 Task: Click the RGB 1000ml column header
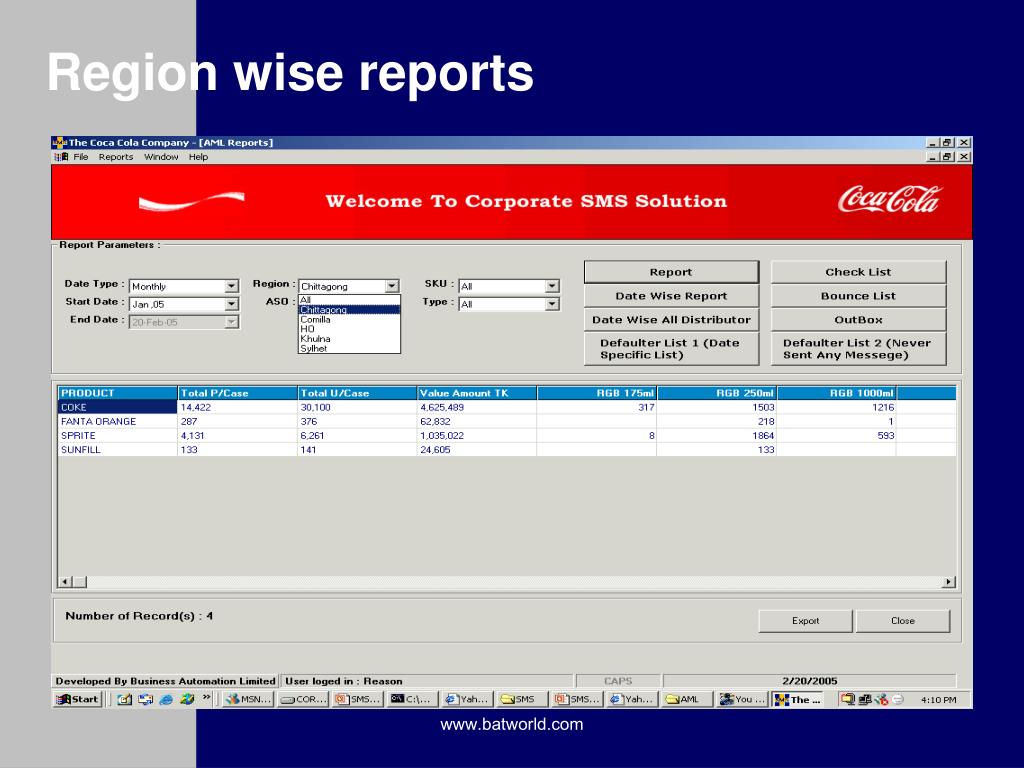click(x=837, y=393)
